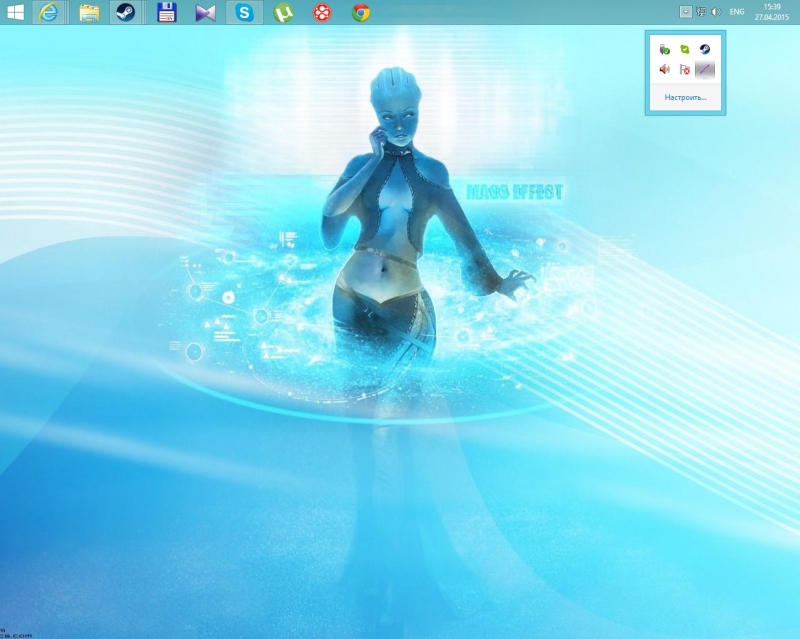The image size is (800, 639).
Task: Open the clock showing 15:39 27.04.2015
Action: (772, 12)
